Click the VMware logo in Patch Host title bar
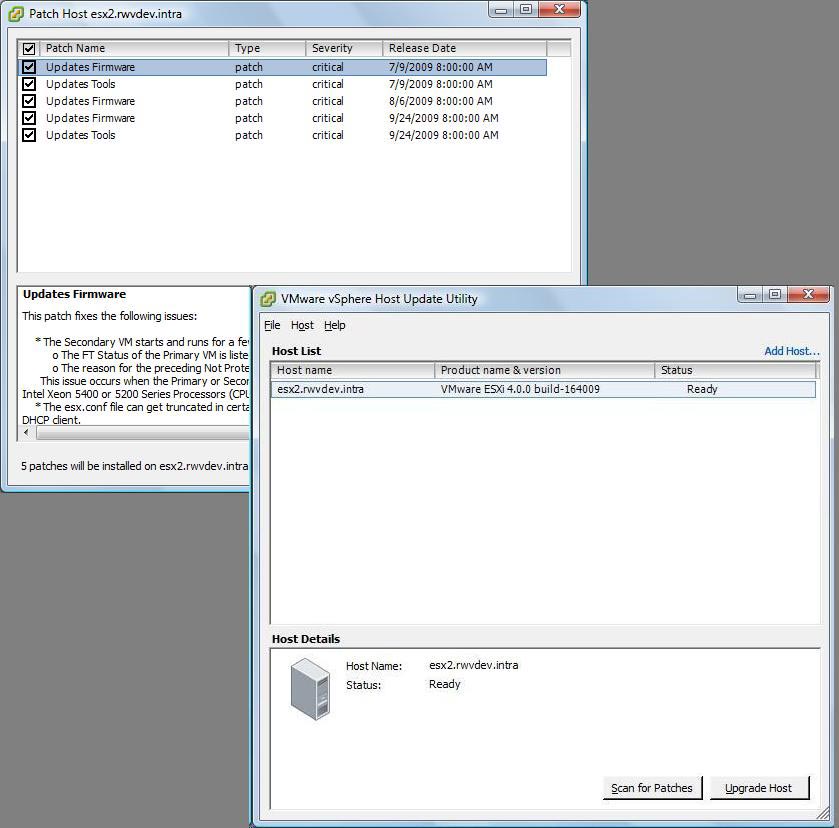This screenshot has height=828, width=839. (16, 14)
